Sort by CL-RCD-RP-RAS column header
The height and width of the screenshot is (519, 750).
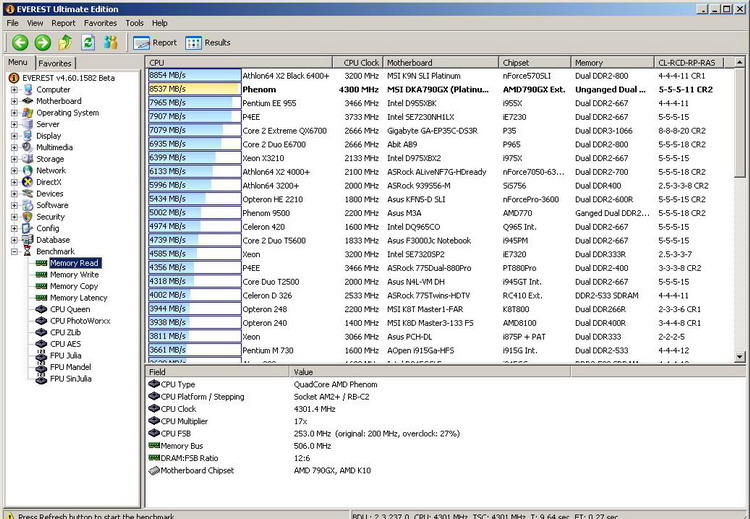[689, 62]
